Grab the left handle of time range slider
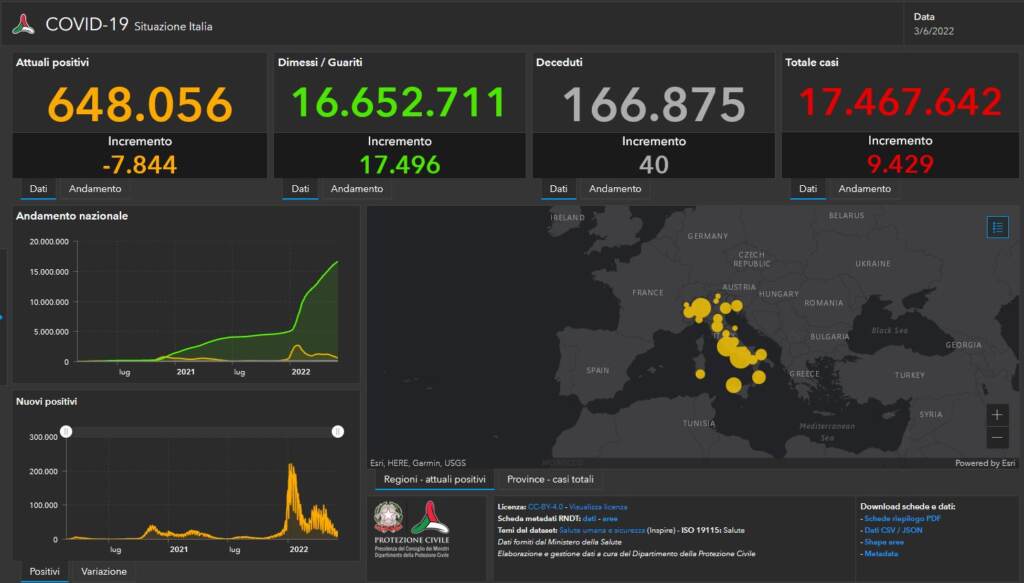The height and width of the screenshot is (583, 1024). 66,431
